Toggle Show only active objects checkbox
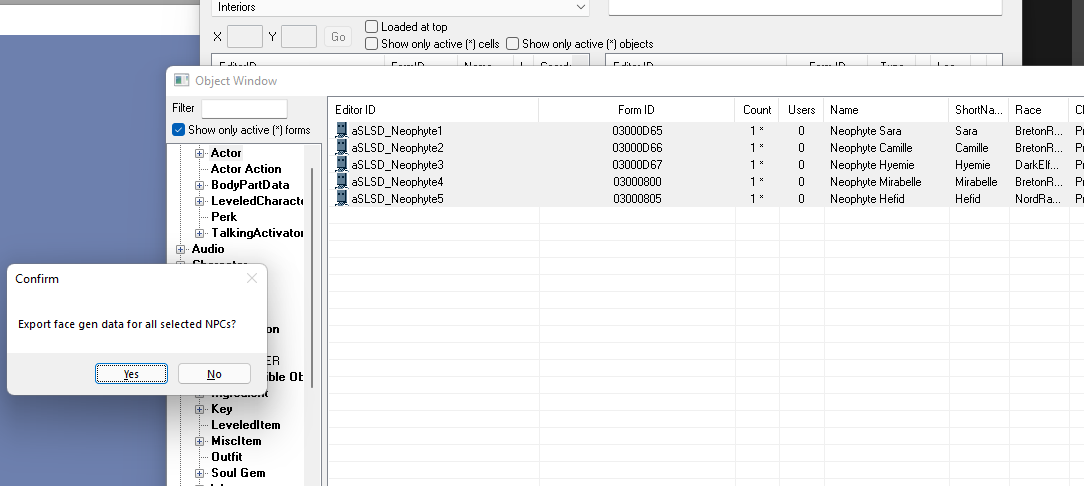Image resolution: width=1084 pixels, height=486 pixels. coord(512,44)
